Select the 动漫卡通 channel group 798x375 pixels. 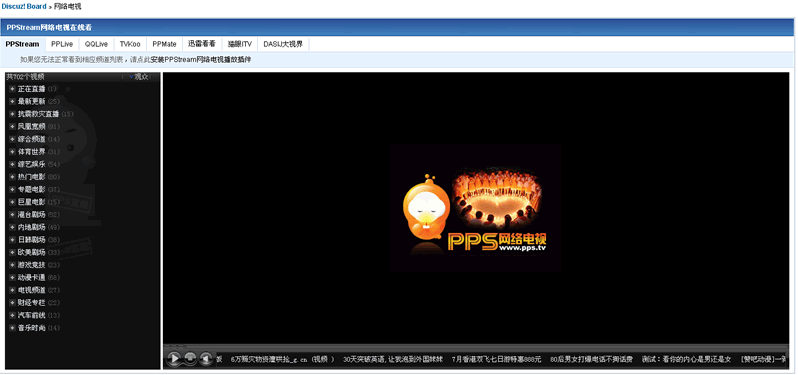pos(32,277)
